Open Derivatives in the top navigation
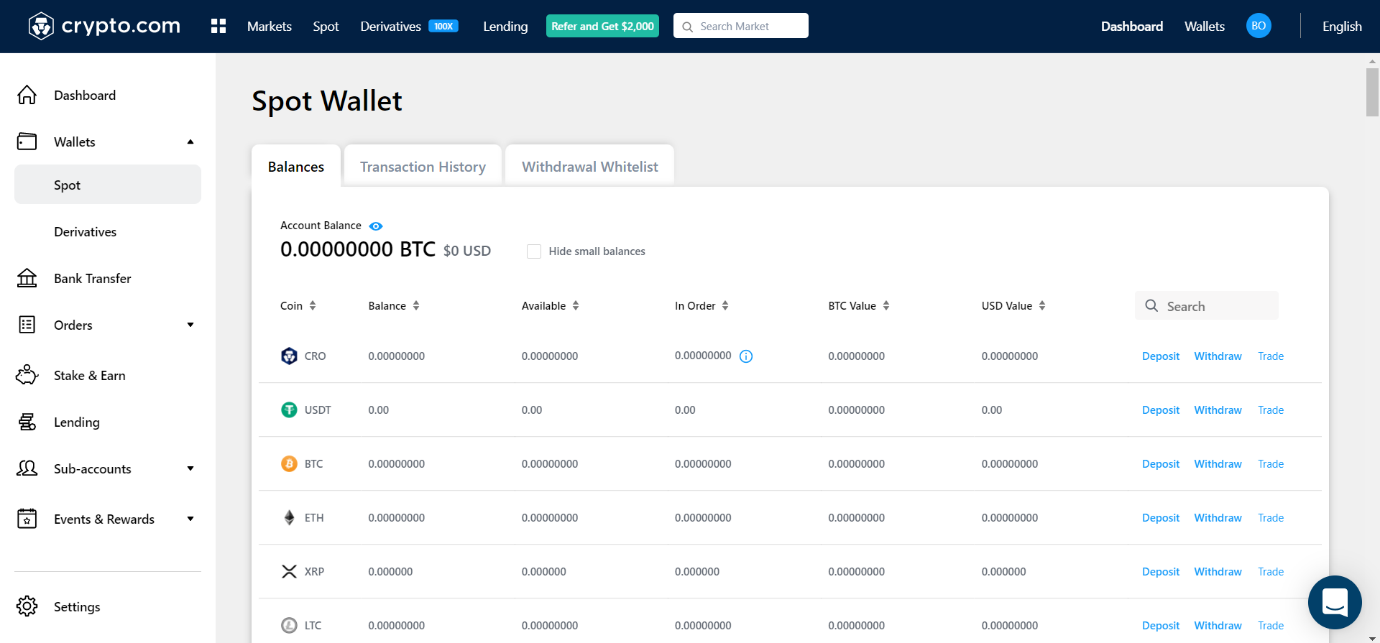This screenshot has height=643, width=1380. point(390,26)
